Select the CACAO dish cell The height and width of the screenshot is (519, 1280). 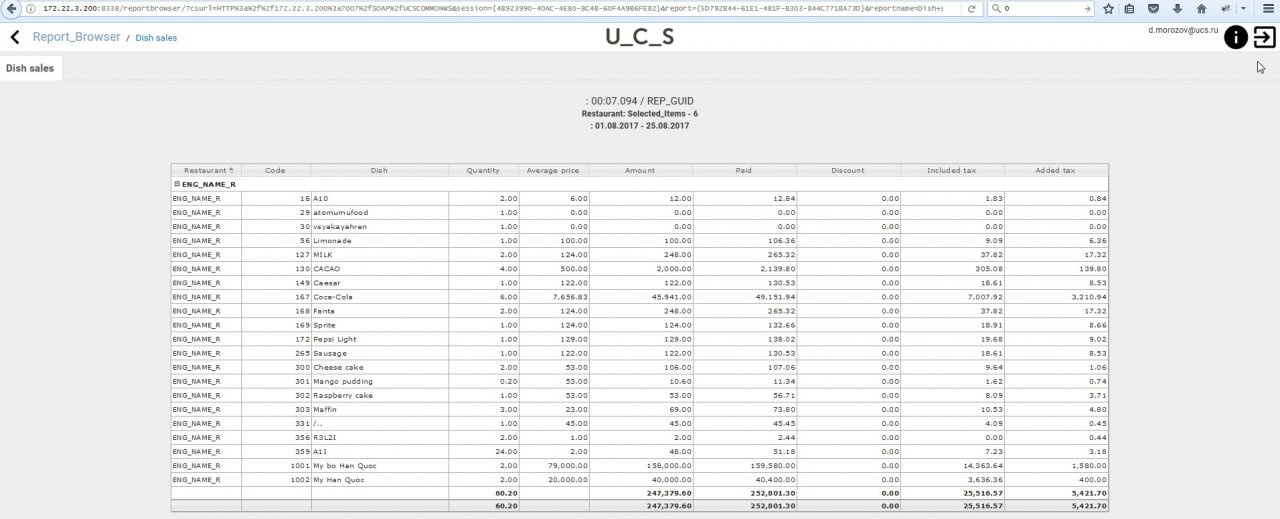379,269
